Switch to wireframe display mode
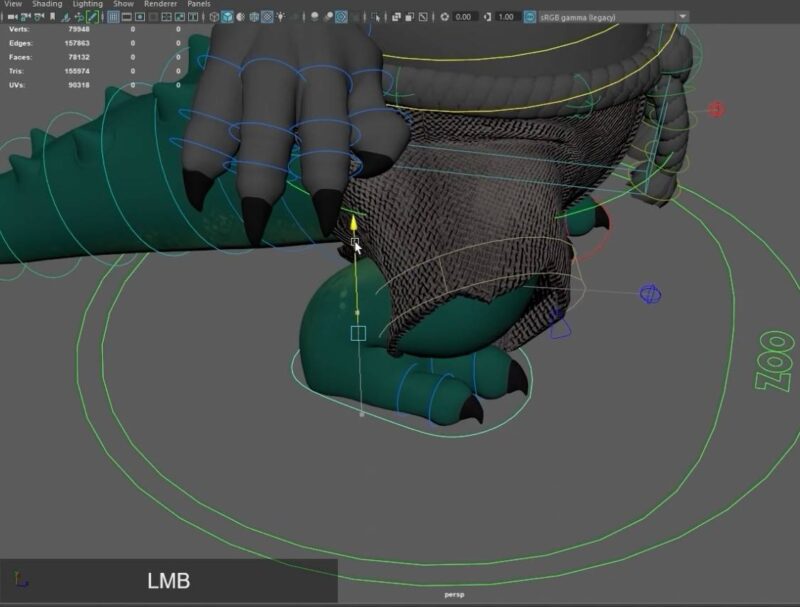This screenshot has height=607, width=800. coord(214,17)
